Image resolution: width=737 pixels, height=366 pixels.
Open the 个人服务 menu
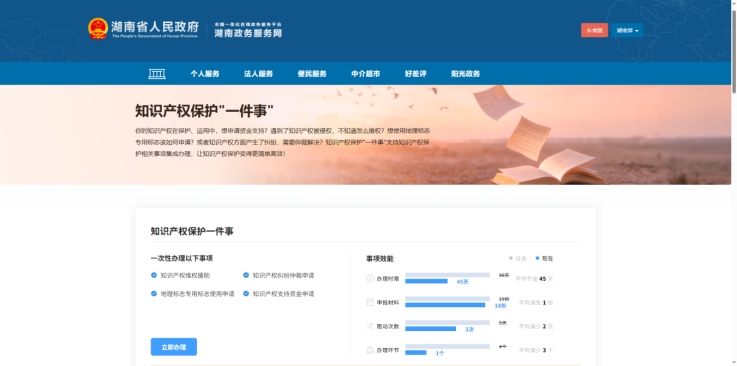pyautogui.click(x=205, y=74)
